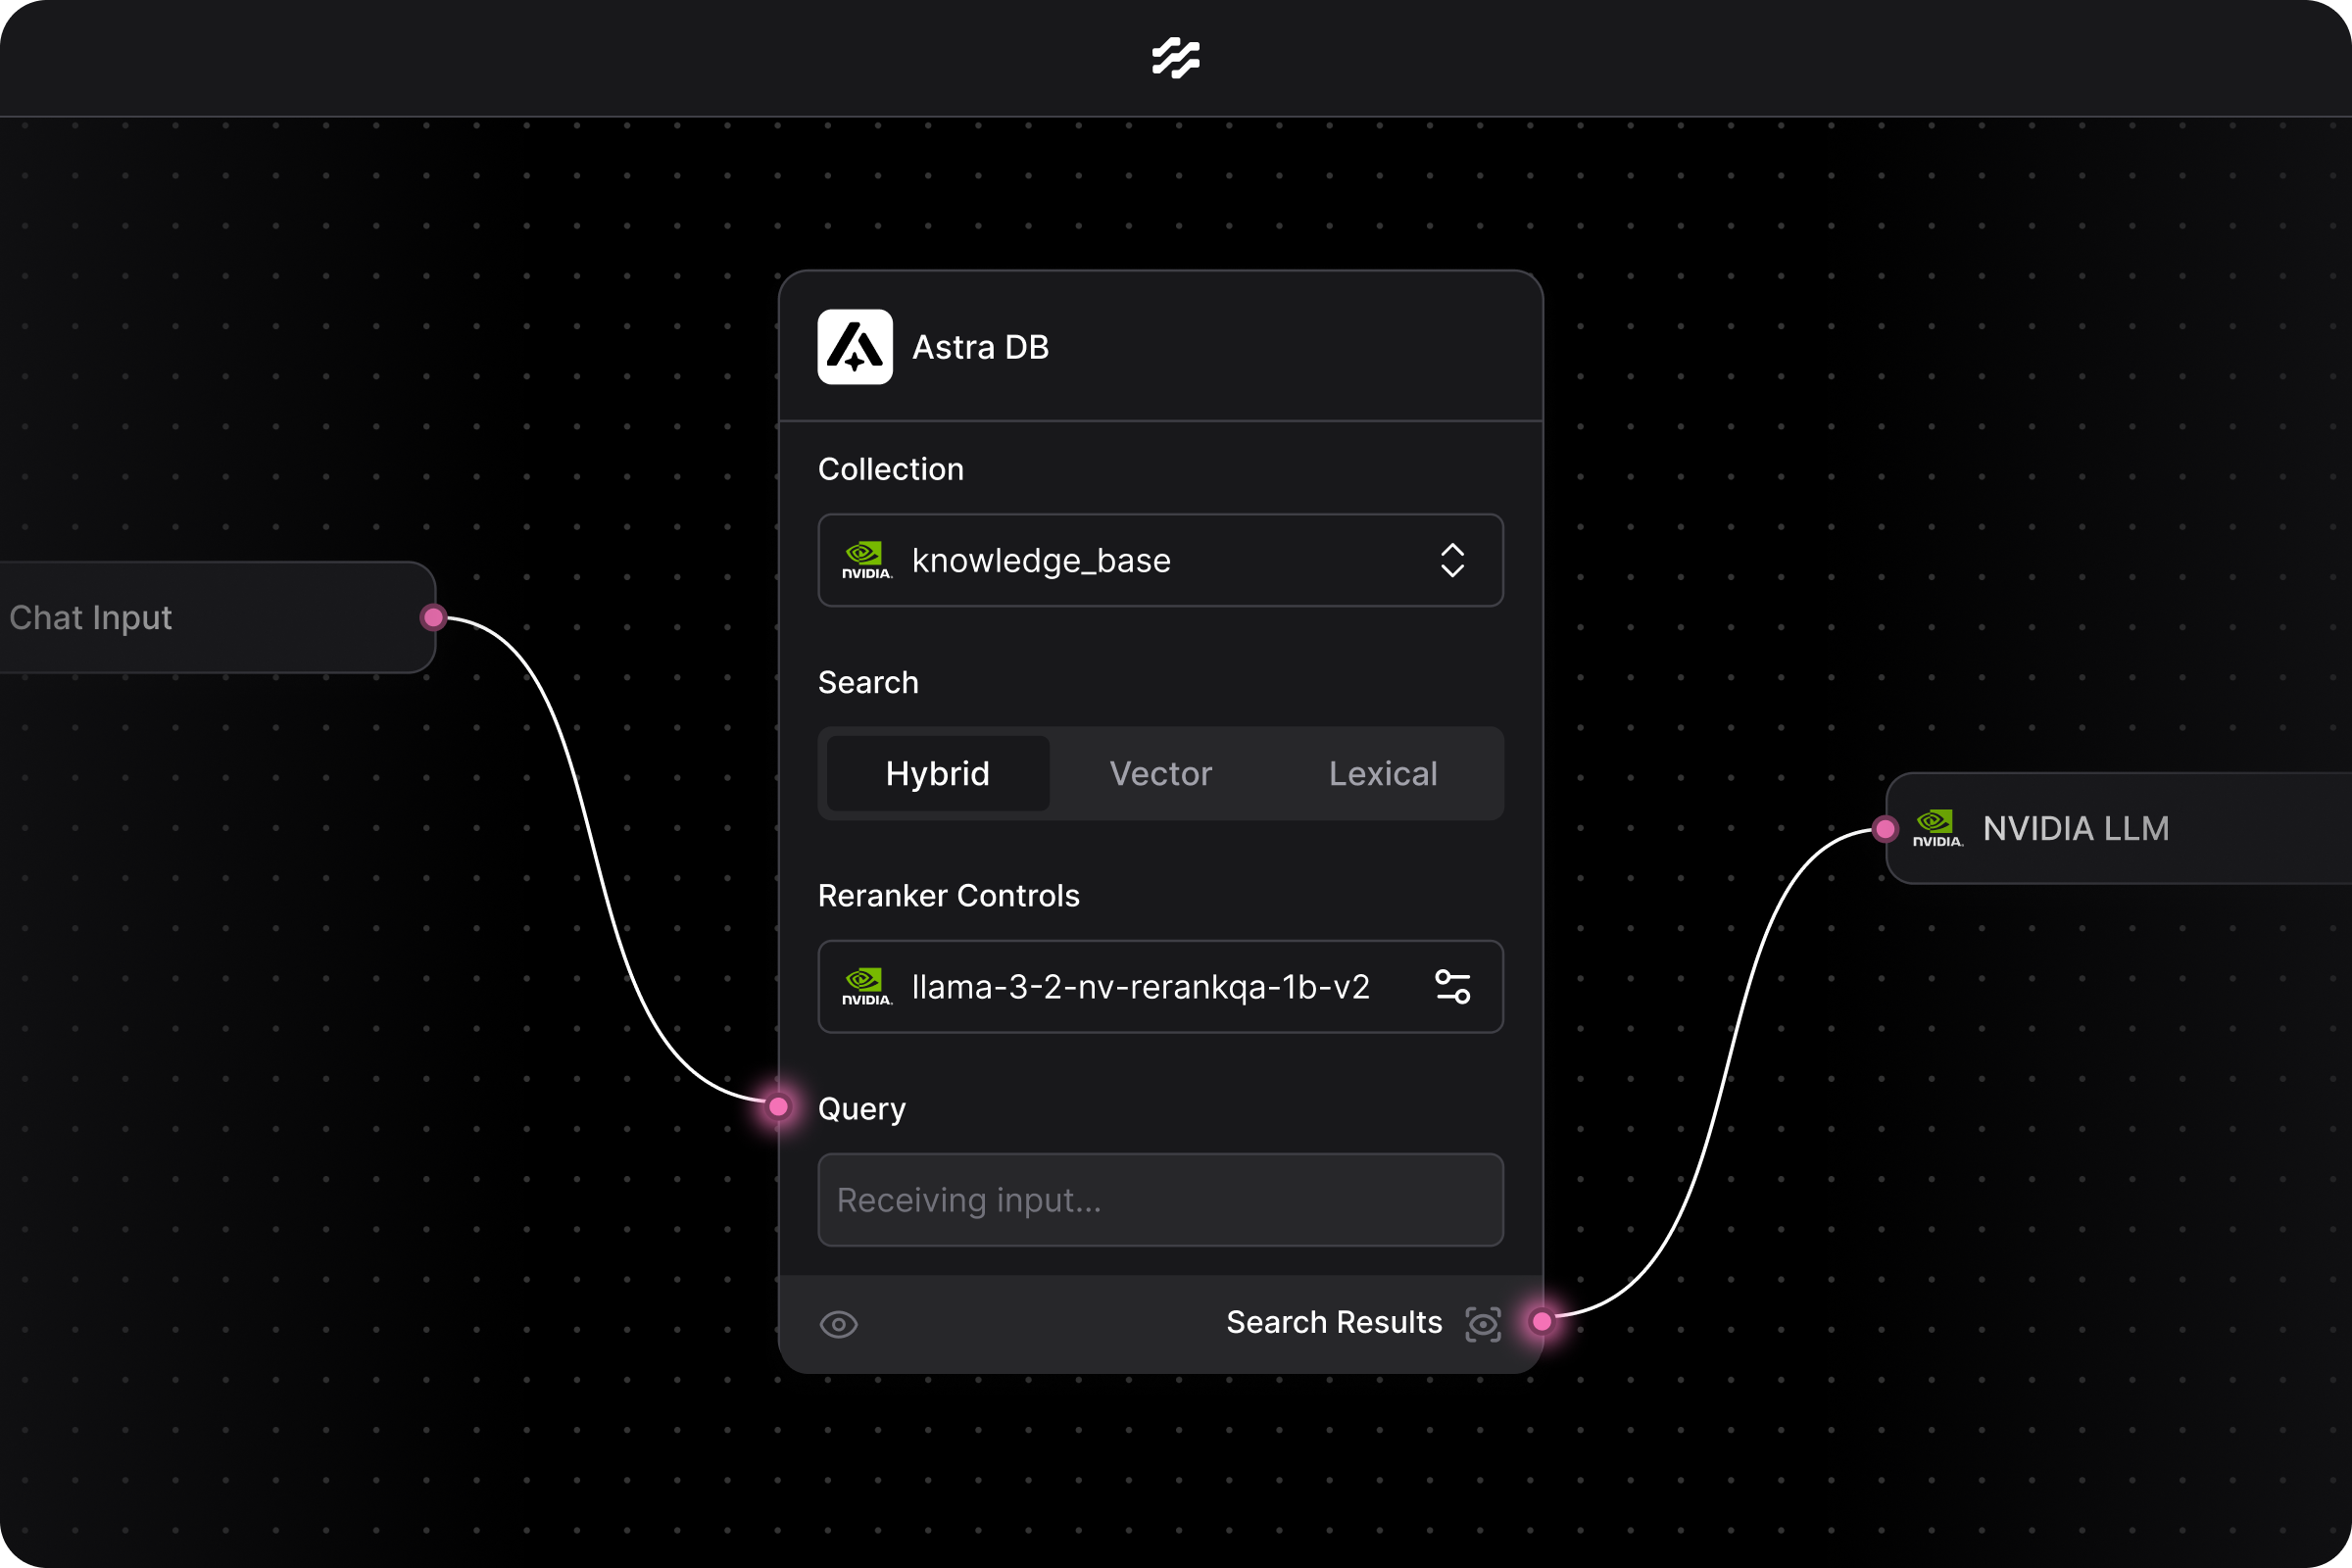
Task: Open the llama-3-2-nv-rerankqa-1b-v2 reranker selector
Action: pyautogui.click(x=1140, y=987)
